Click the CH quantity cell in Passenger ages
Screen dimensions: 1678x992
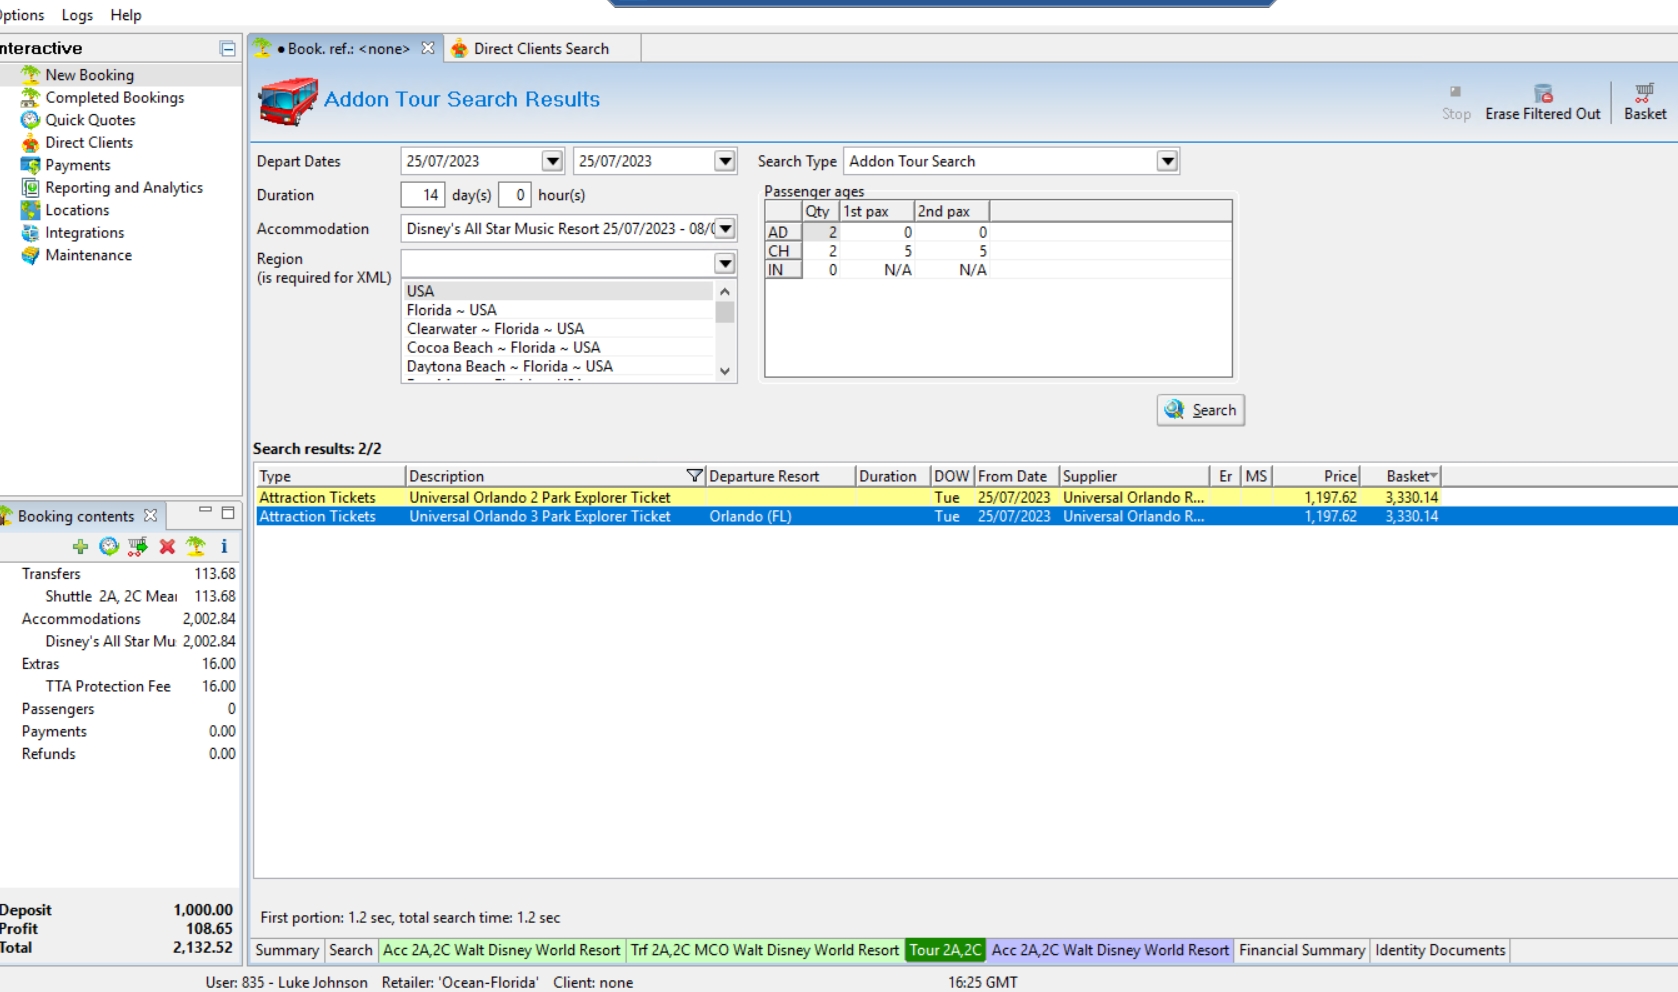(821, 251)
